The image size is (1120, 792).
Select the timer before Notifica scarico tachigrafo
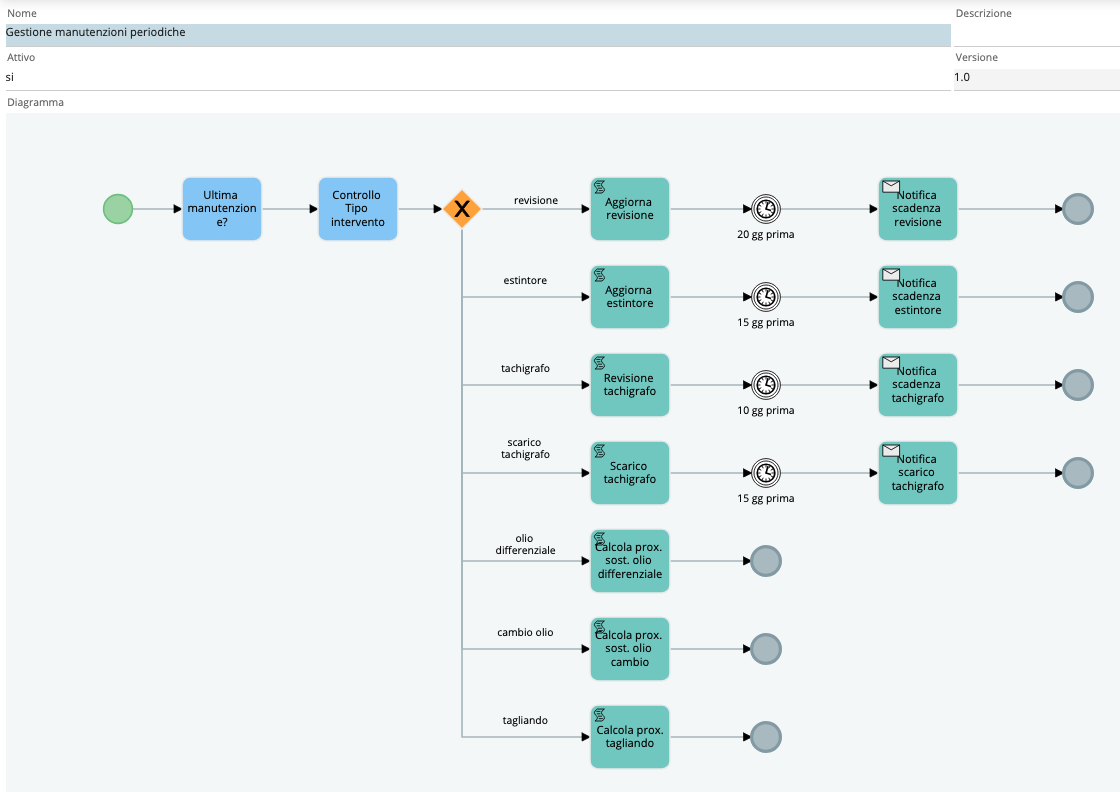[766, 473]
